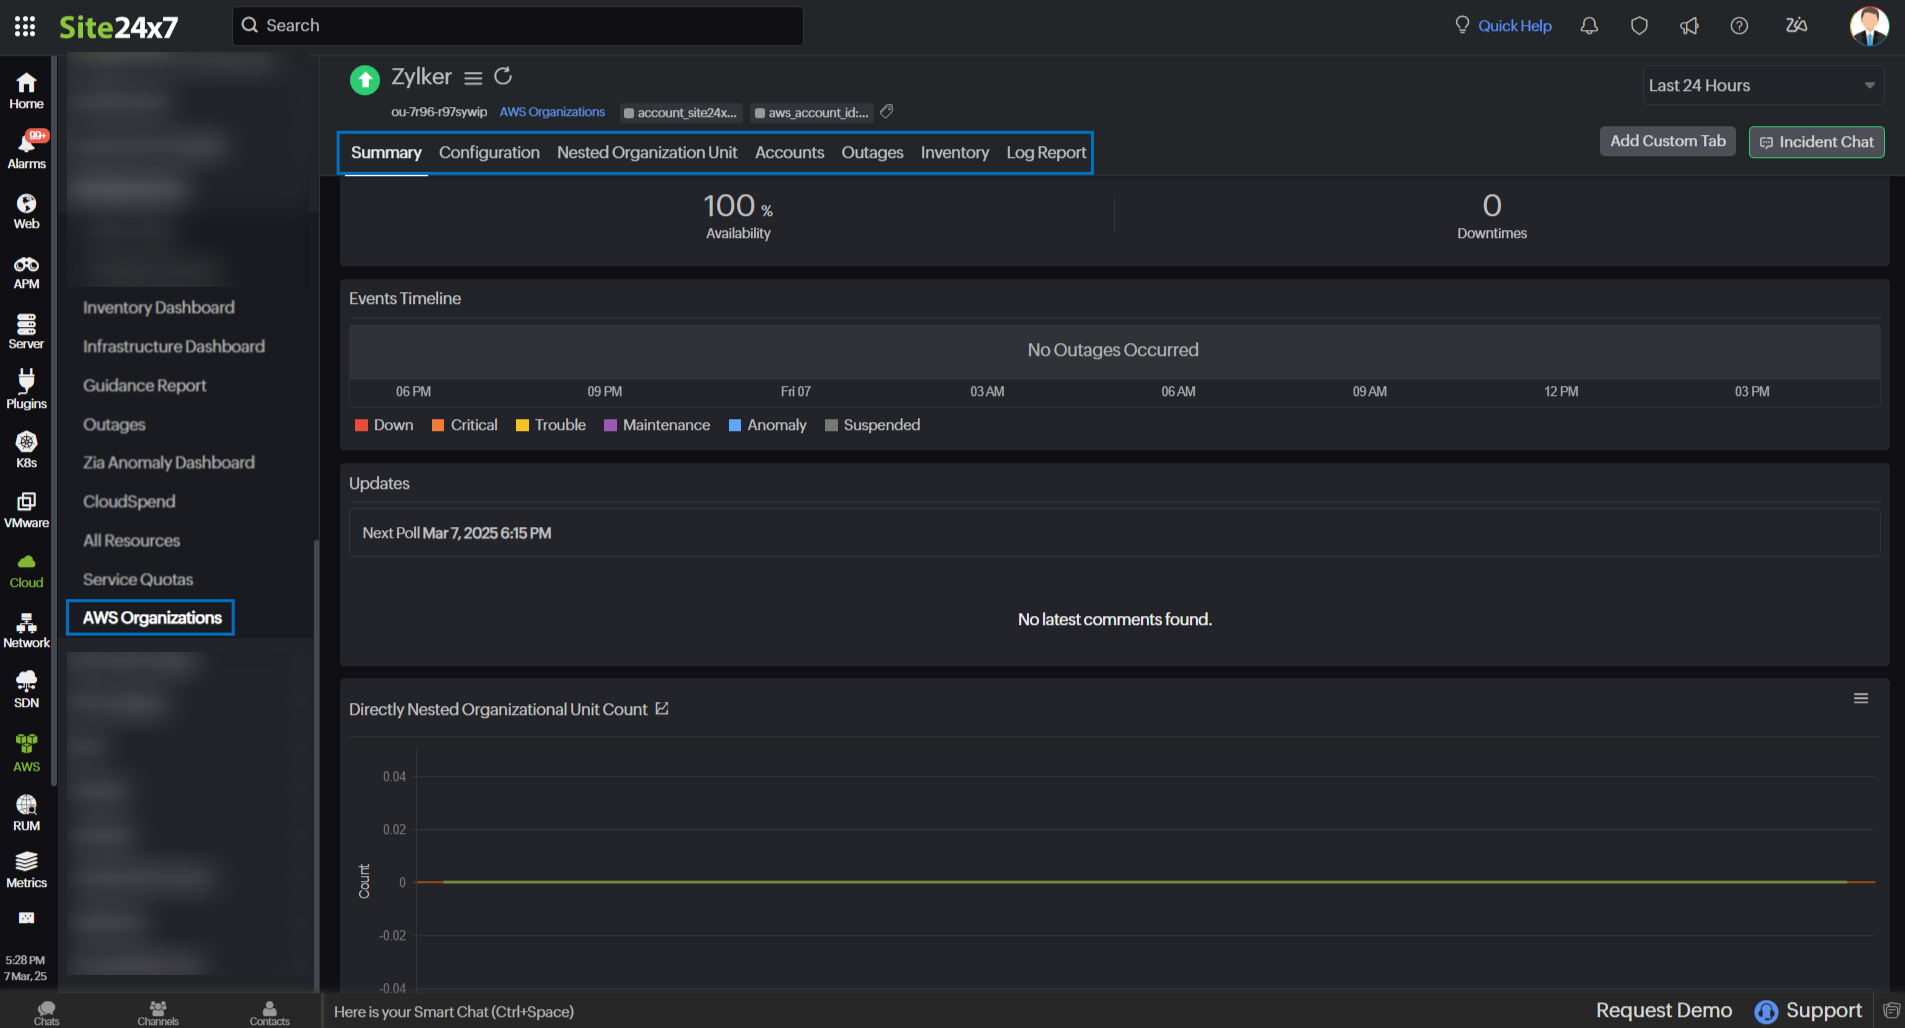Screen dimensions: 1905x1028
Task: Switch to the Log Report tab
Action: [x=1045, y=153]
